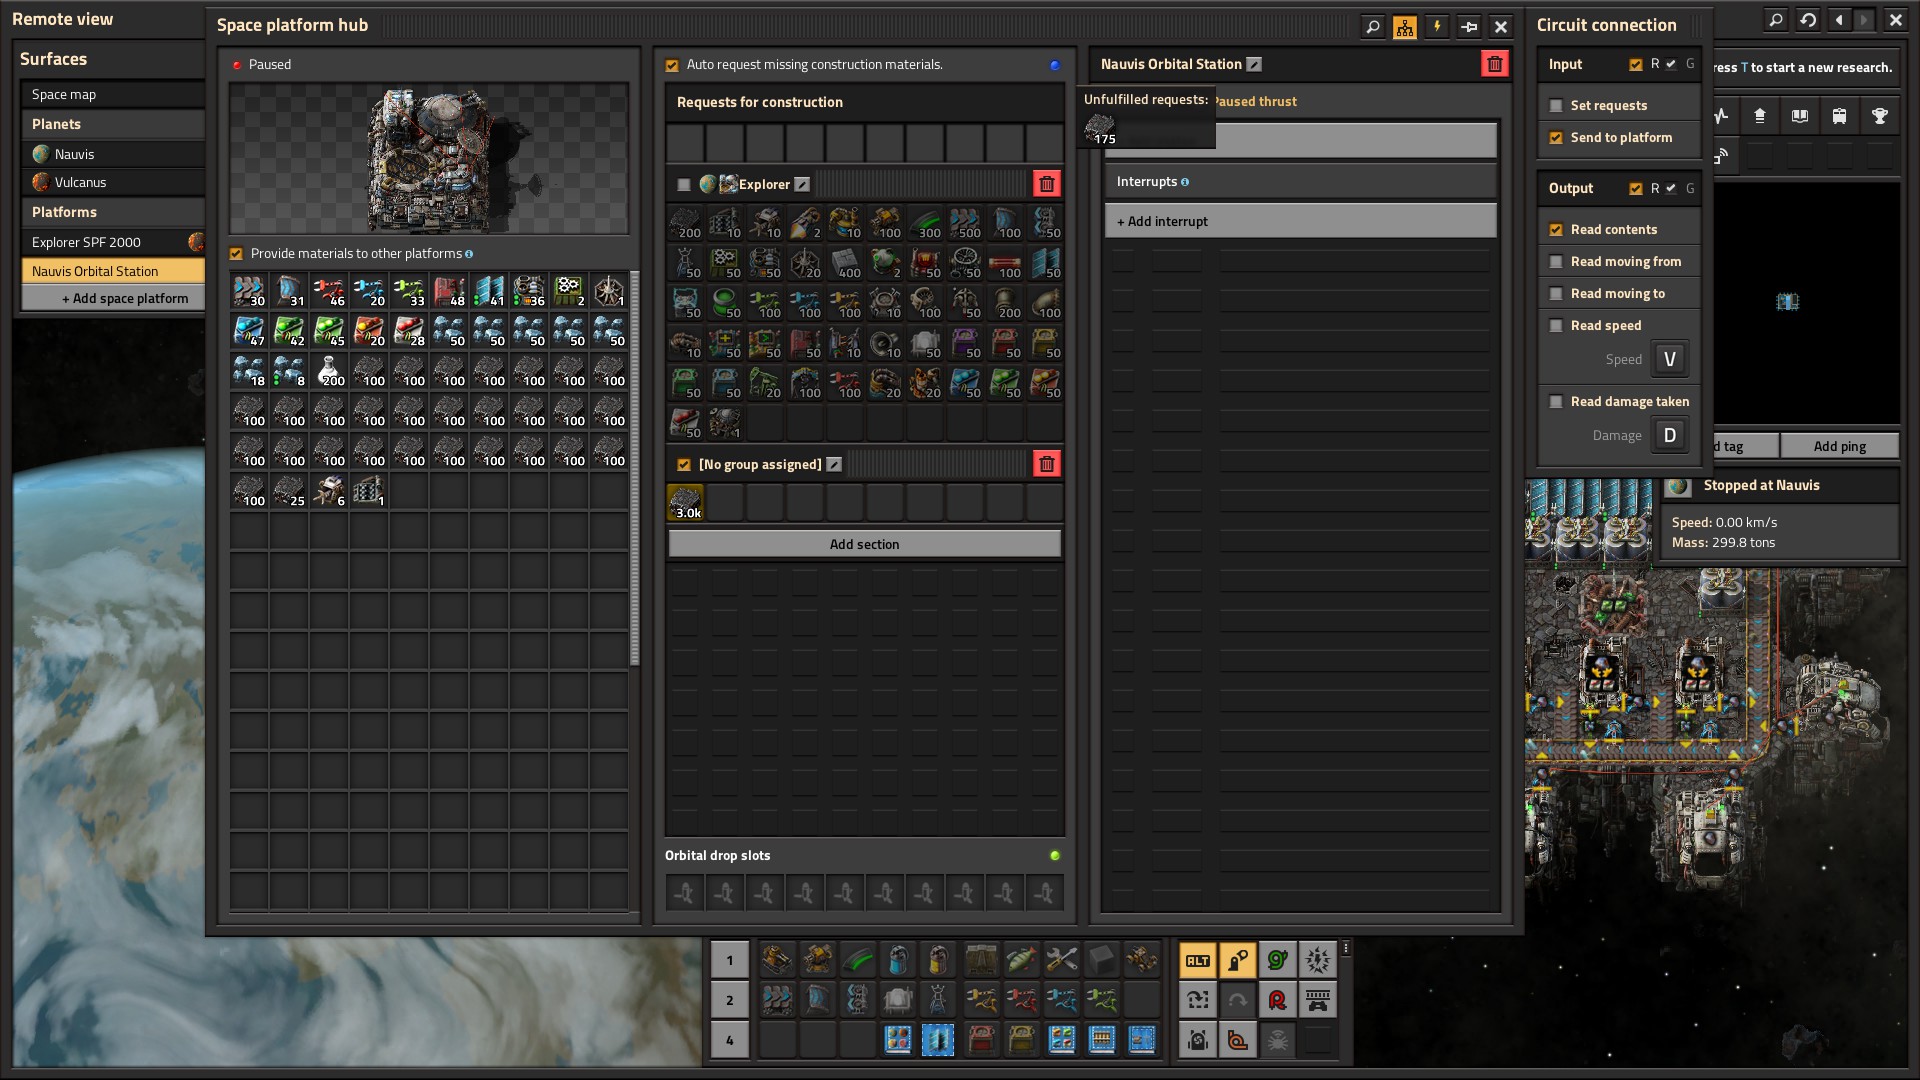Switch to the Explorer SPF 2000 platform

pos(113,242)
